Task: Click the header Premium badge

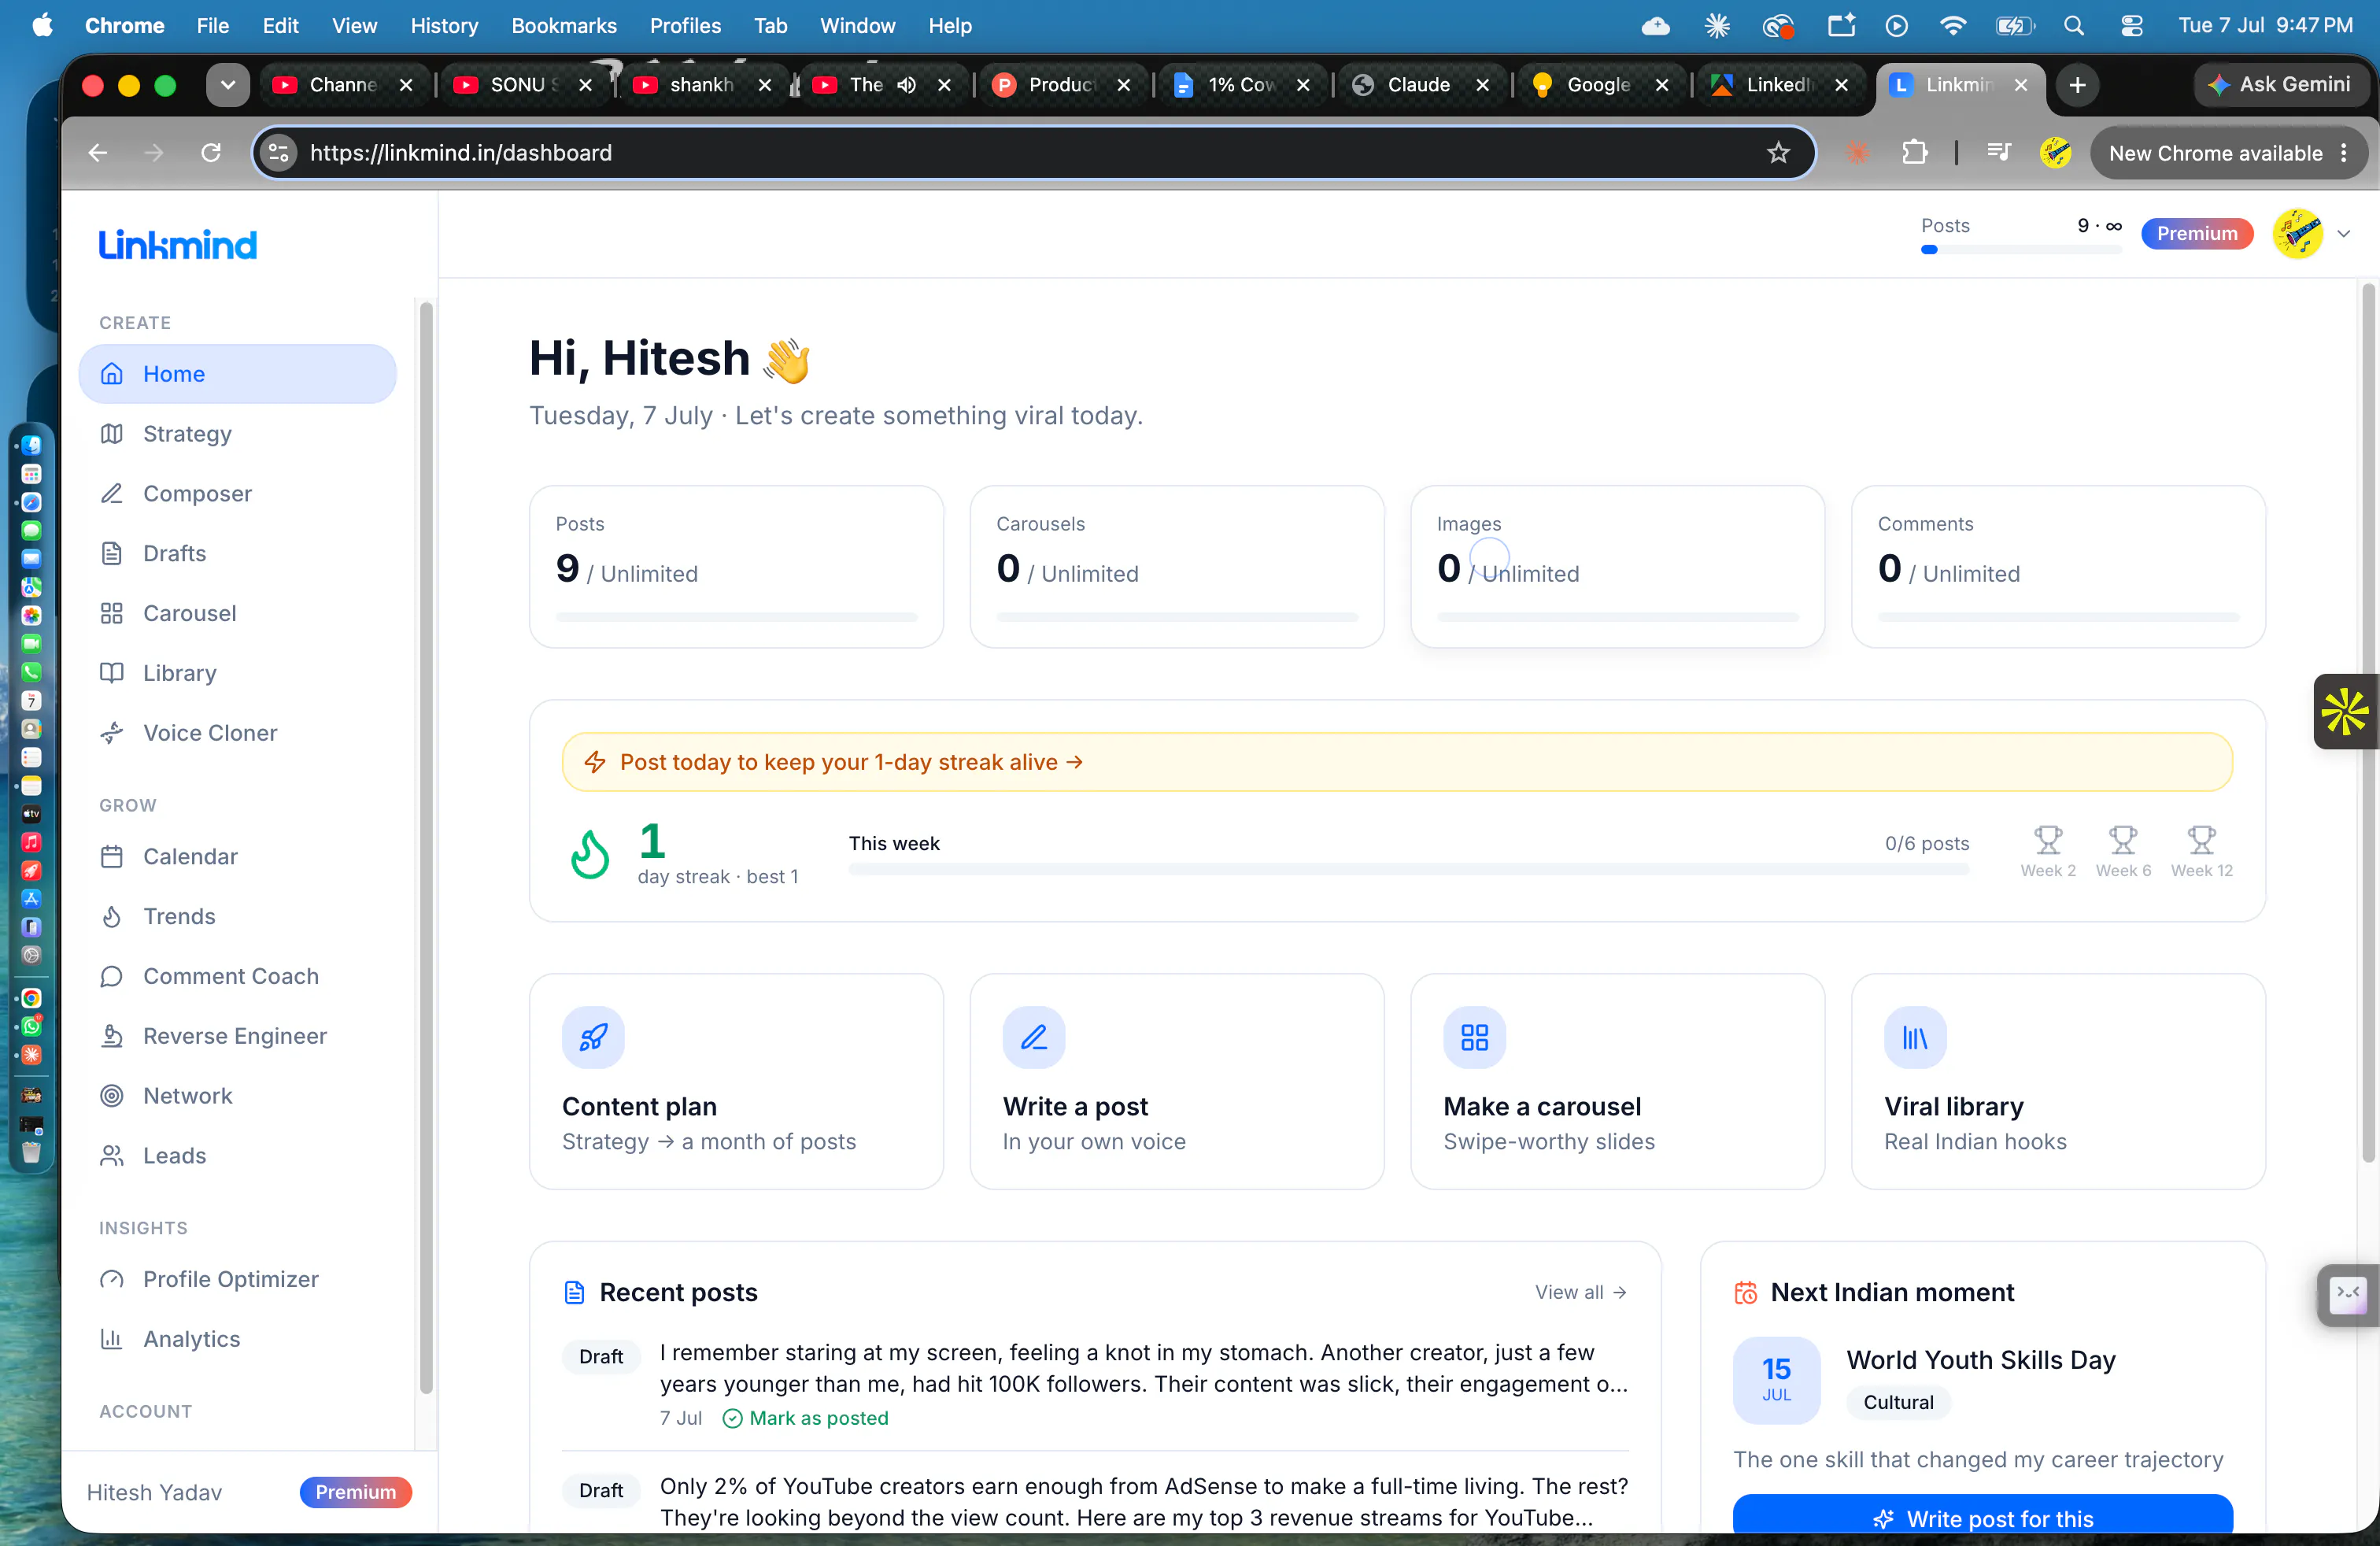Action: click(x=2197, y=234)
